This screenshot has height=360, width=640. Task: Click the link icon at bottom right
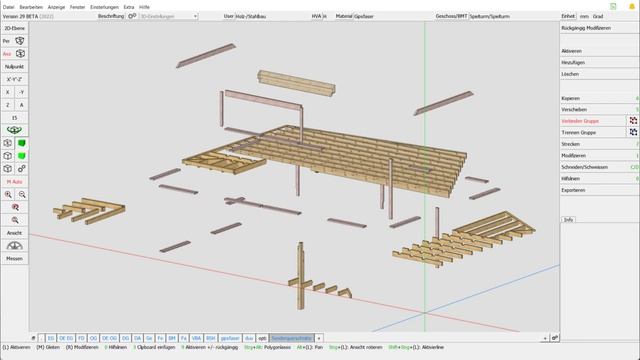point(555,338)
